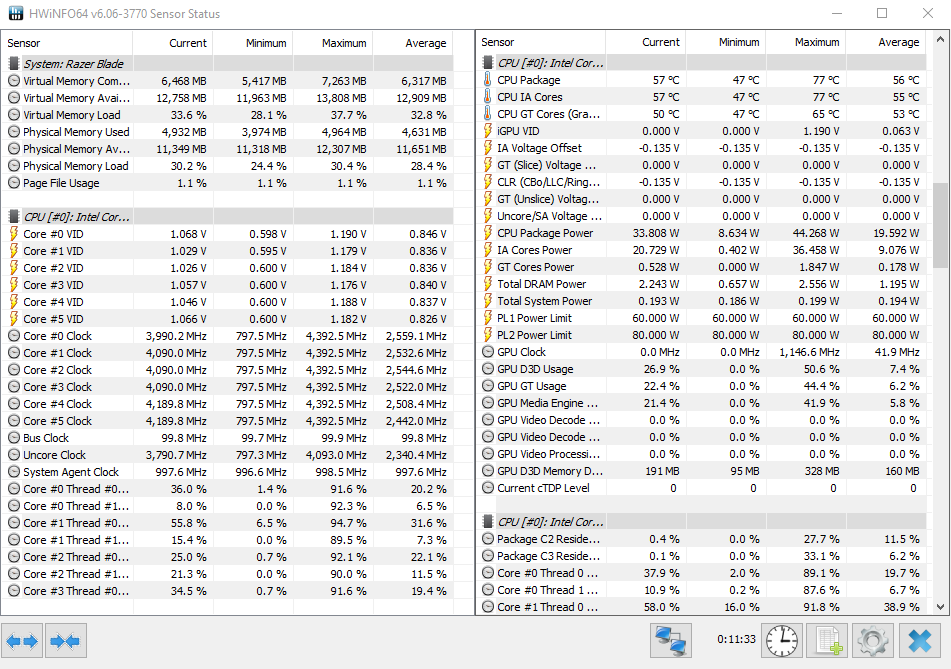
Task: Click the Core #5 VID lightning icon
Action: pos(14,319)
